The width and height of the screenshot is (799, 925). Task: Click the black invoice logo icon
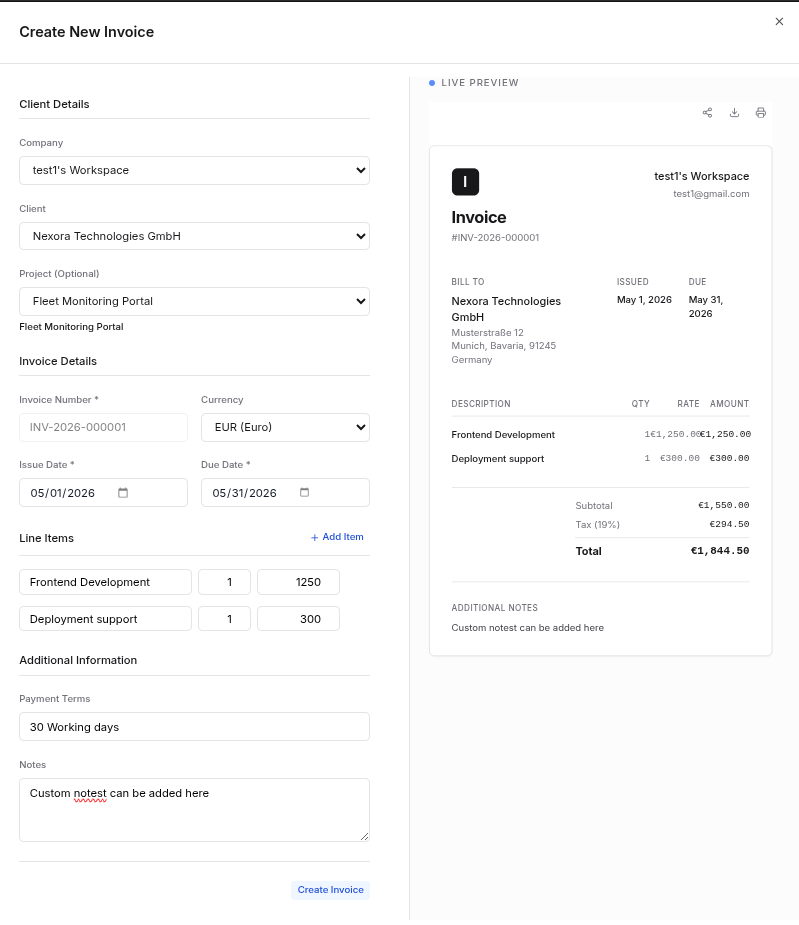pyautogui.click(x=465, y=182)
